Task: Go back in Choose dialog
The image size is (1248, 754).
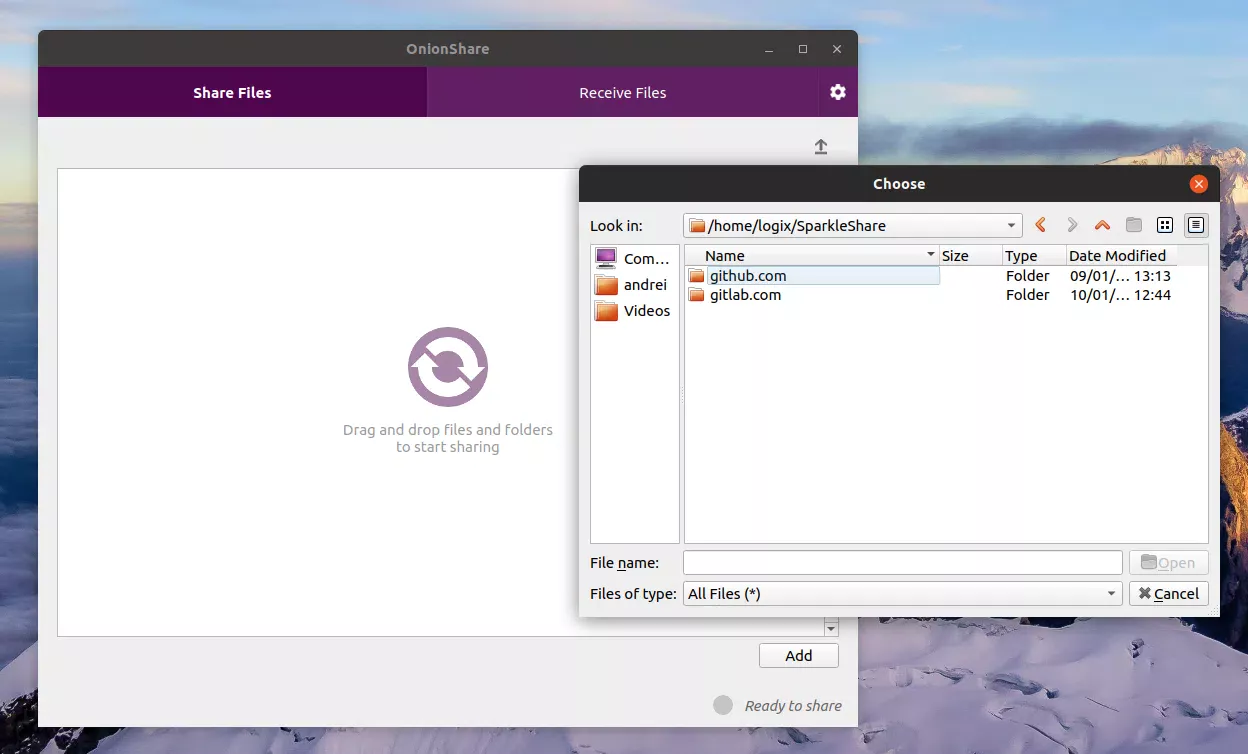Action: [x=1041, y=225]
